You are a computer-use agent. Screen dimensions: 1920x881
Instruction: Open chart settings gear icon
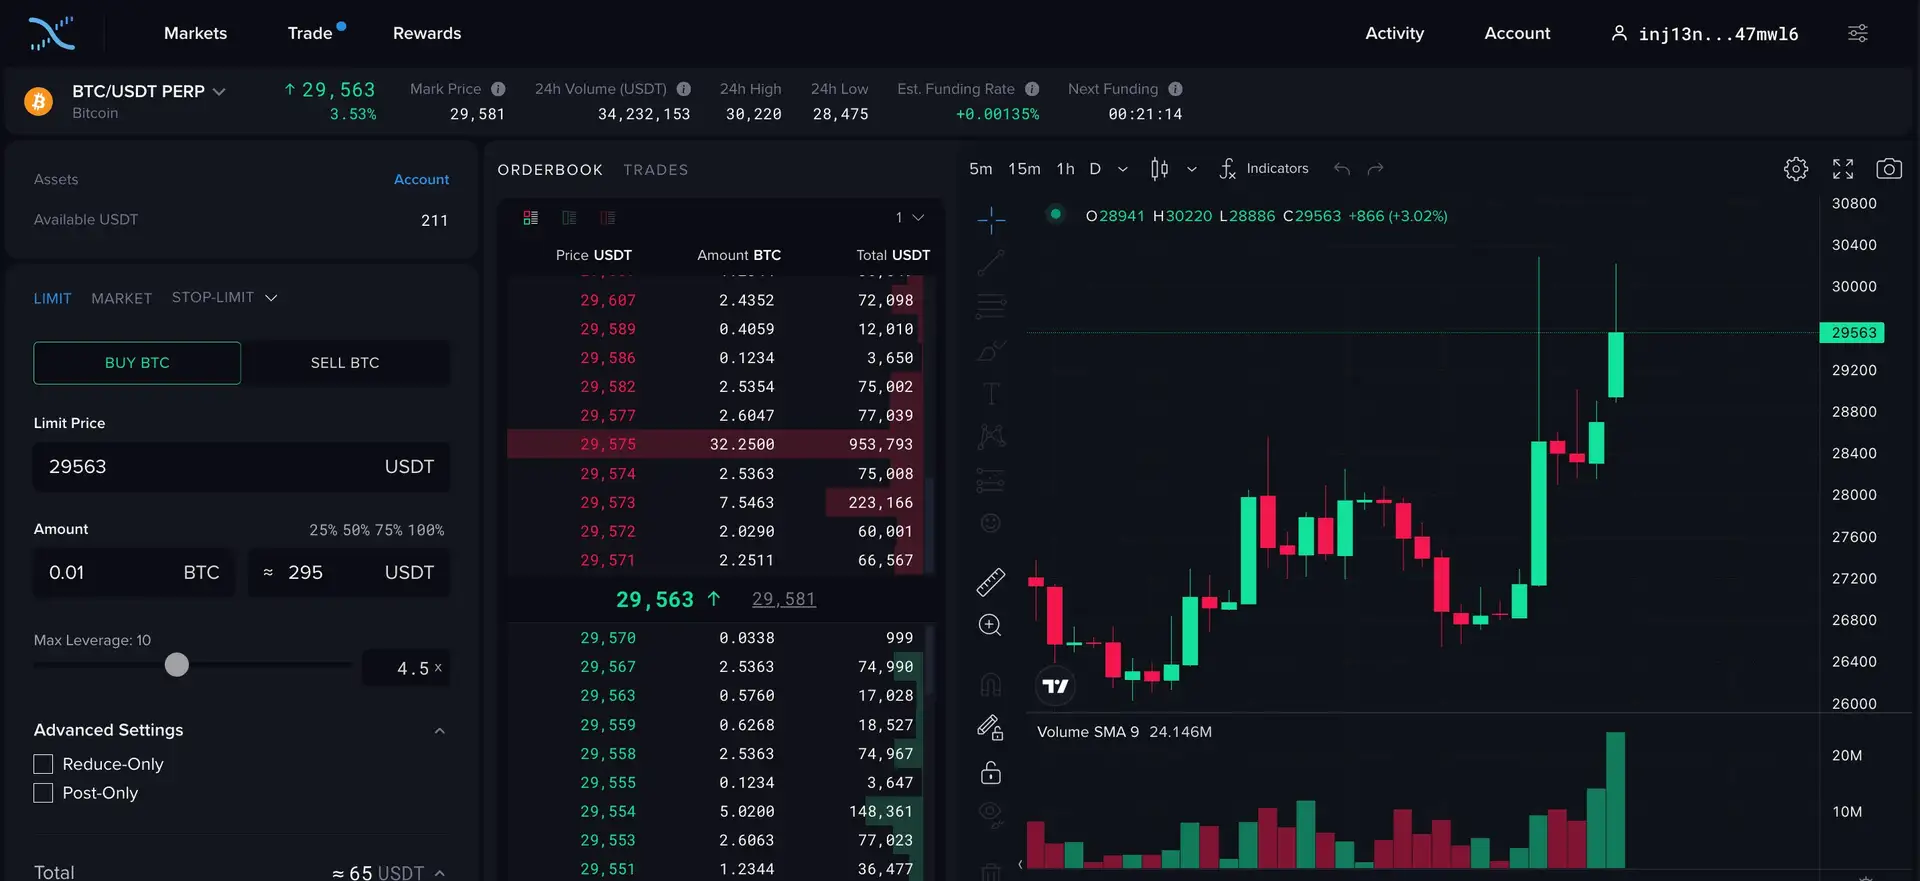click(x=1795, y=169)
